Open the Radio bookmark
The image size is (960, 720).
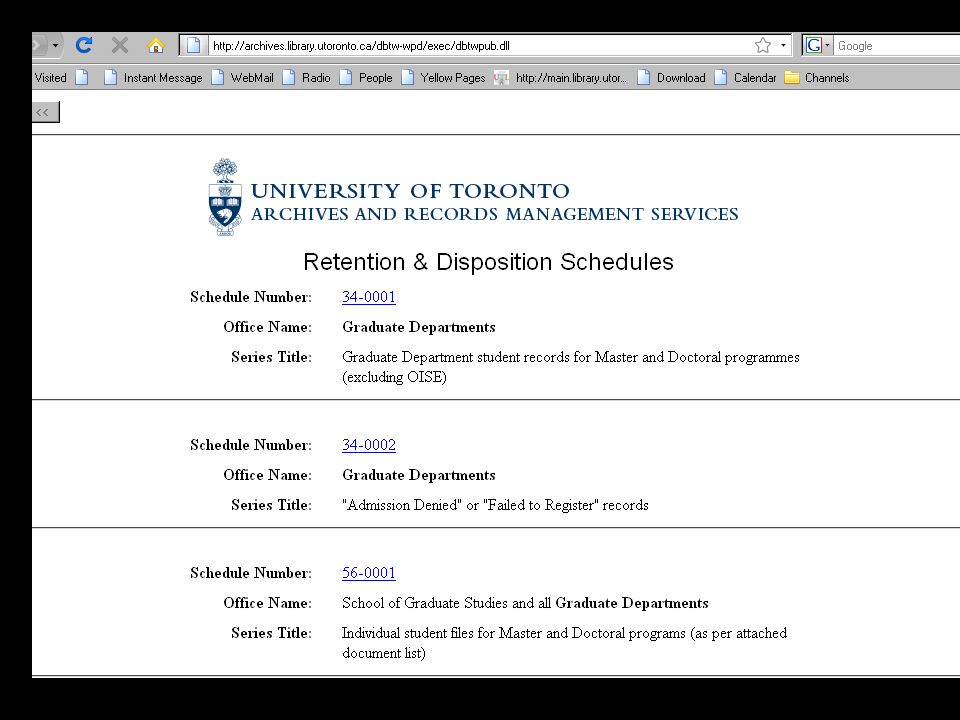point(307,78)
